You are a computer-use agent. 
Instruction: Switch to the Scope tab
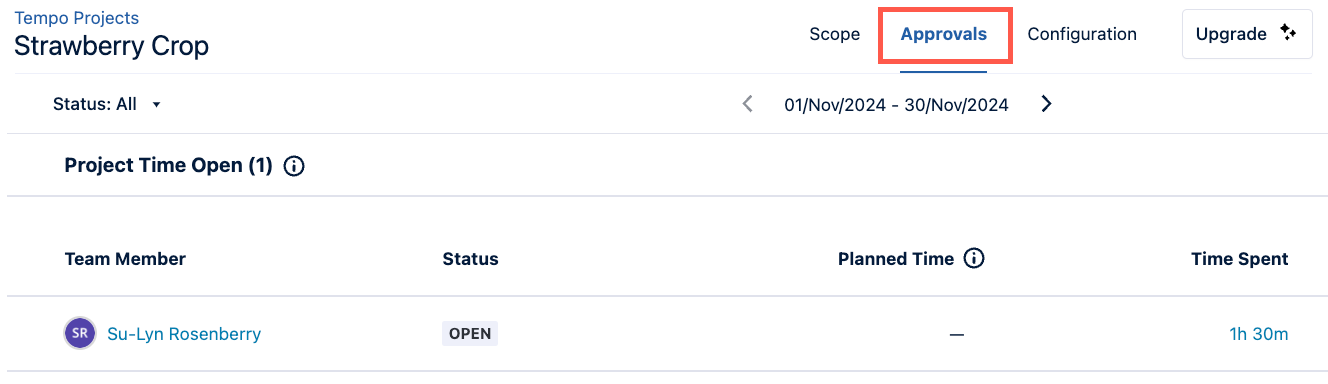click(x=835, y=34)
